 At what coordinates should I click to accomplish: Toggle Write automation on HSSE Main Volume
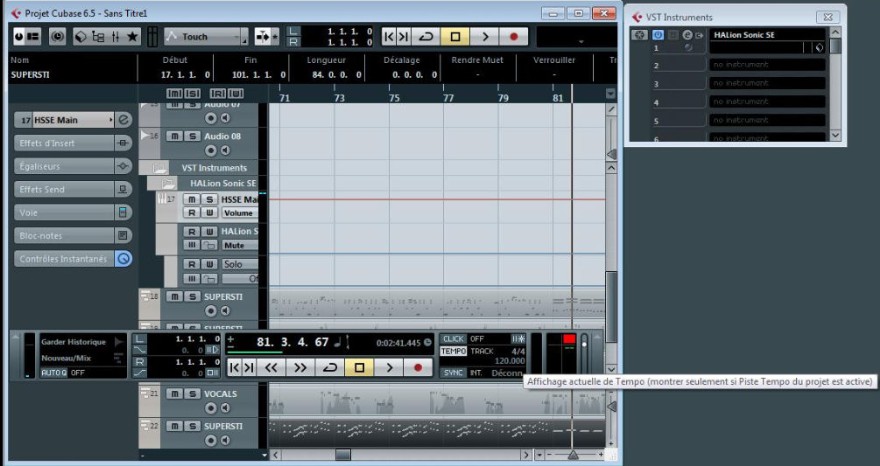(209, 213)
